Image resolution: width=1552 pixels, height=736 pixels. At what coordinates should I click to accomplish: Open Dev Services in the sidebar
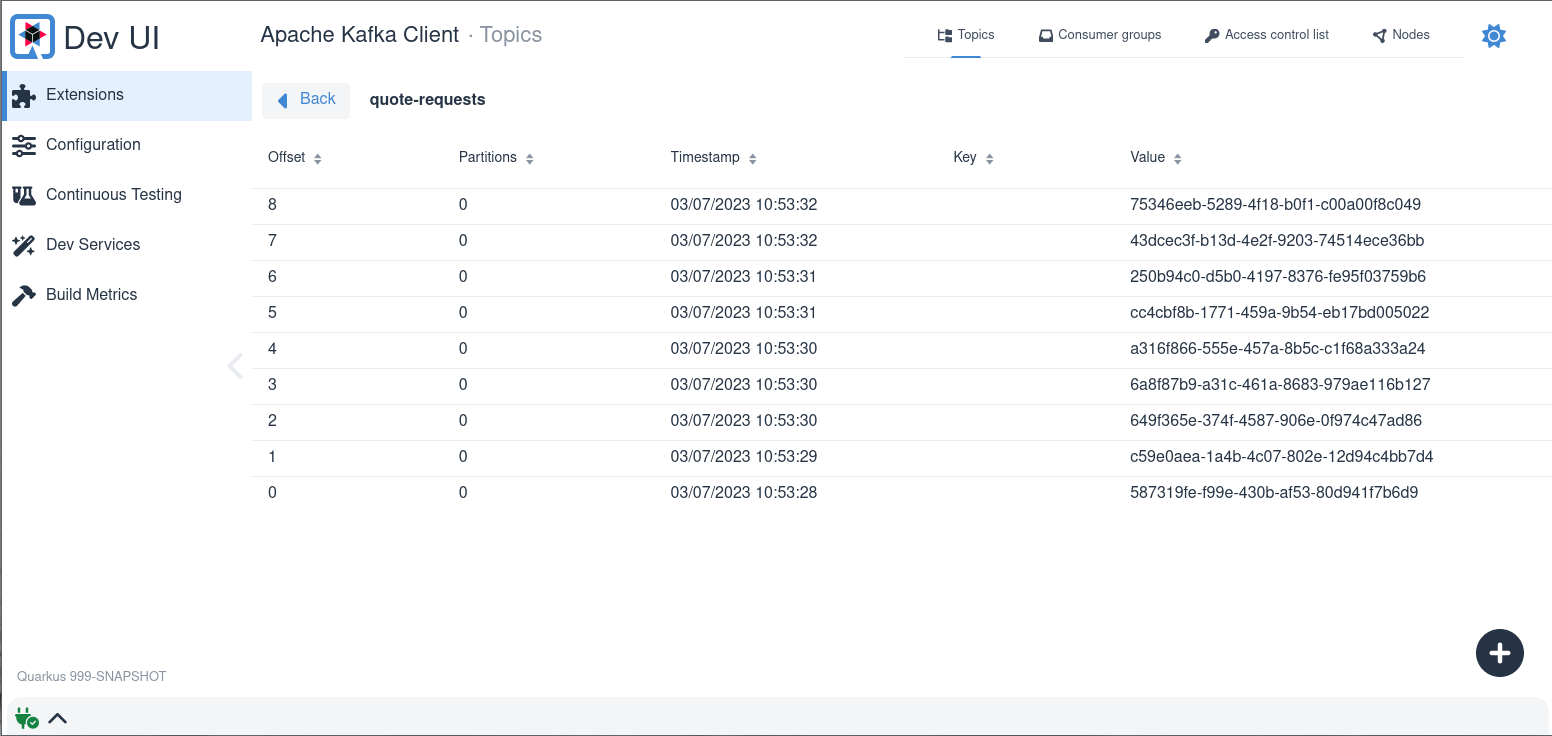click(x=127, y=245)
